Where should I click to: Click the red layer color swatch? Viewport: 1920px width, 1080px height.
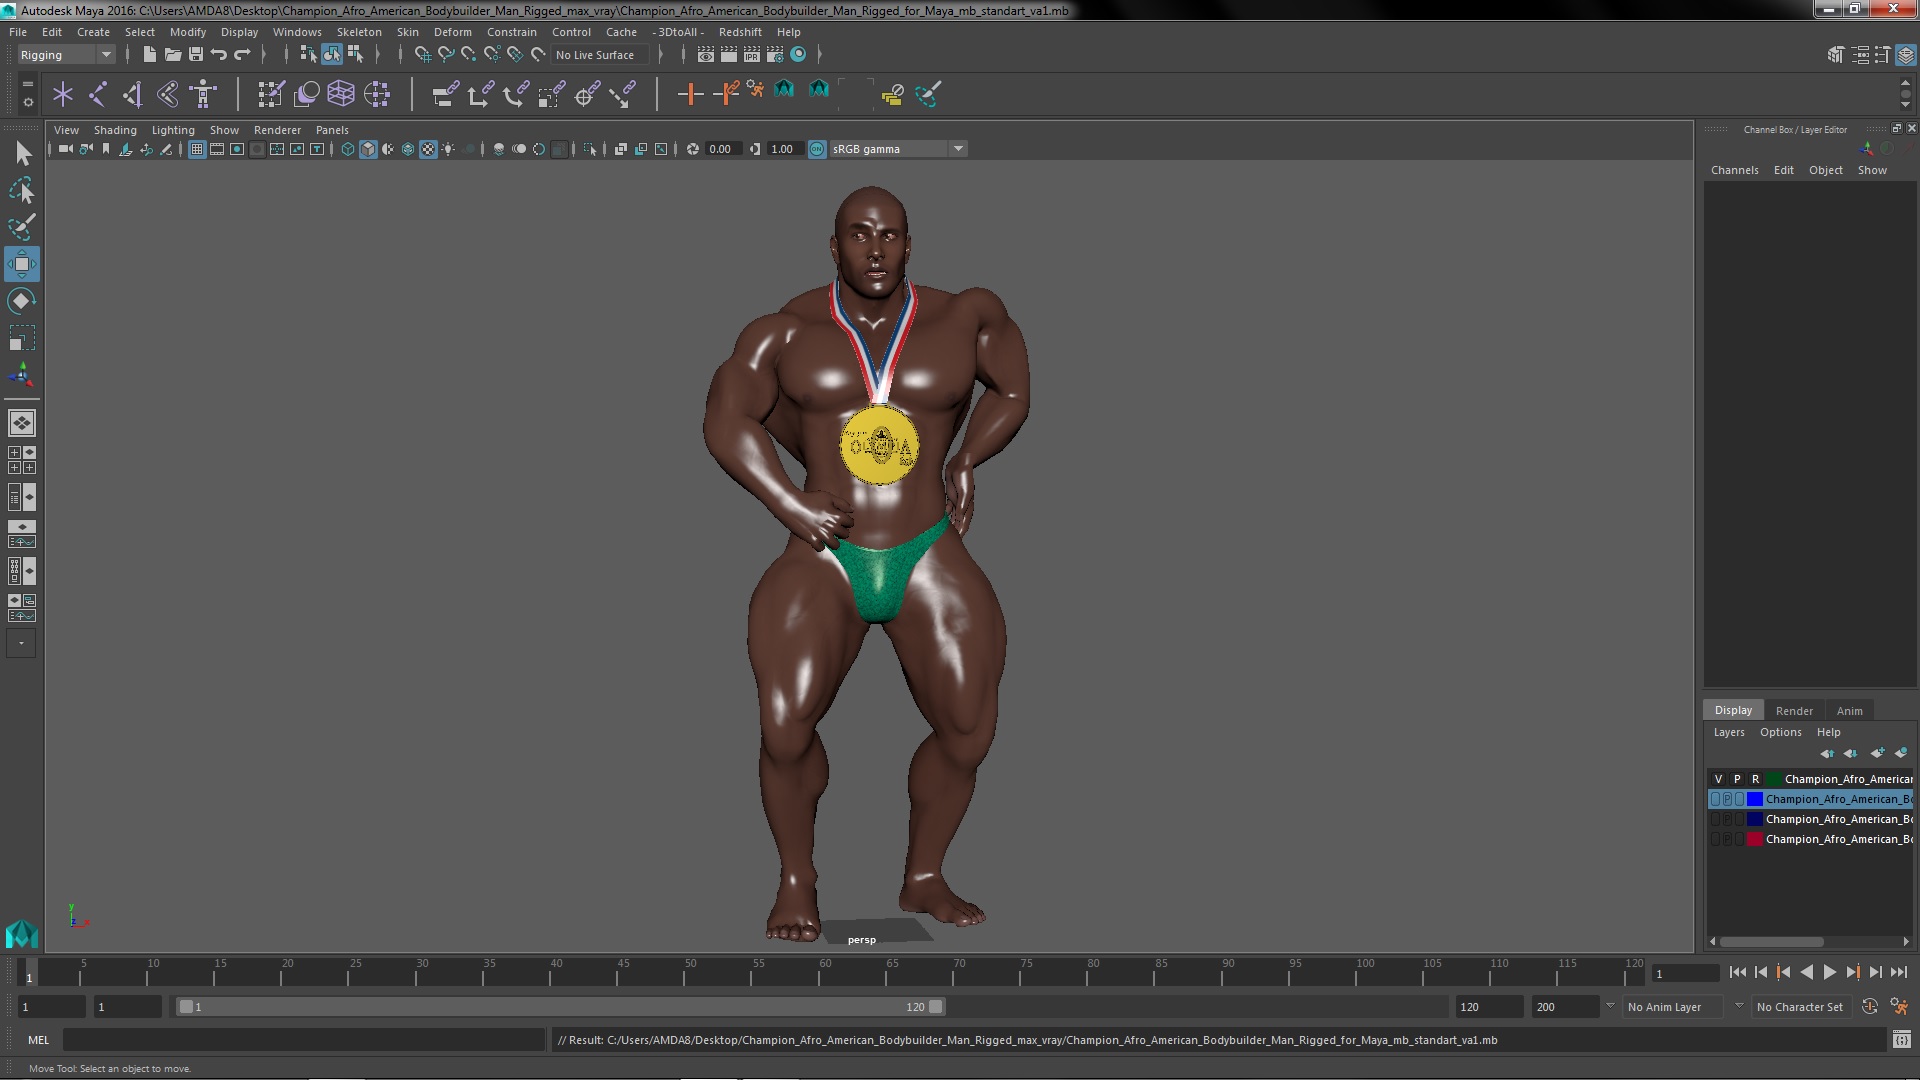click(x=1755, y=839)
